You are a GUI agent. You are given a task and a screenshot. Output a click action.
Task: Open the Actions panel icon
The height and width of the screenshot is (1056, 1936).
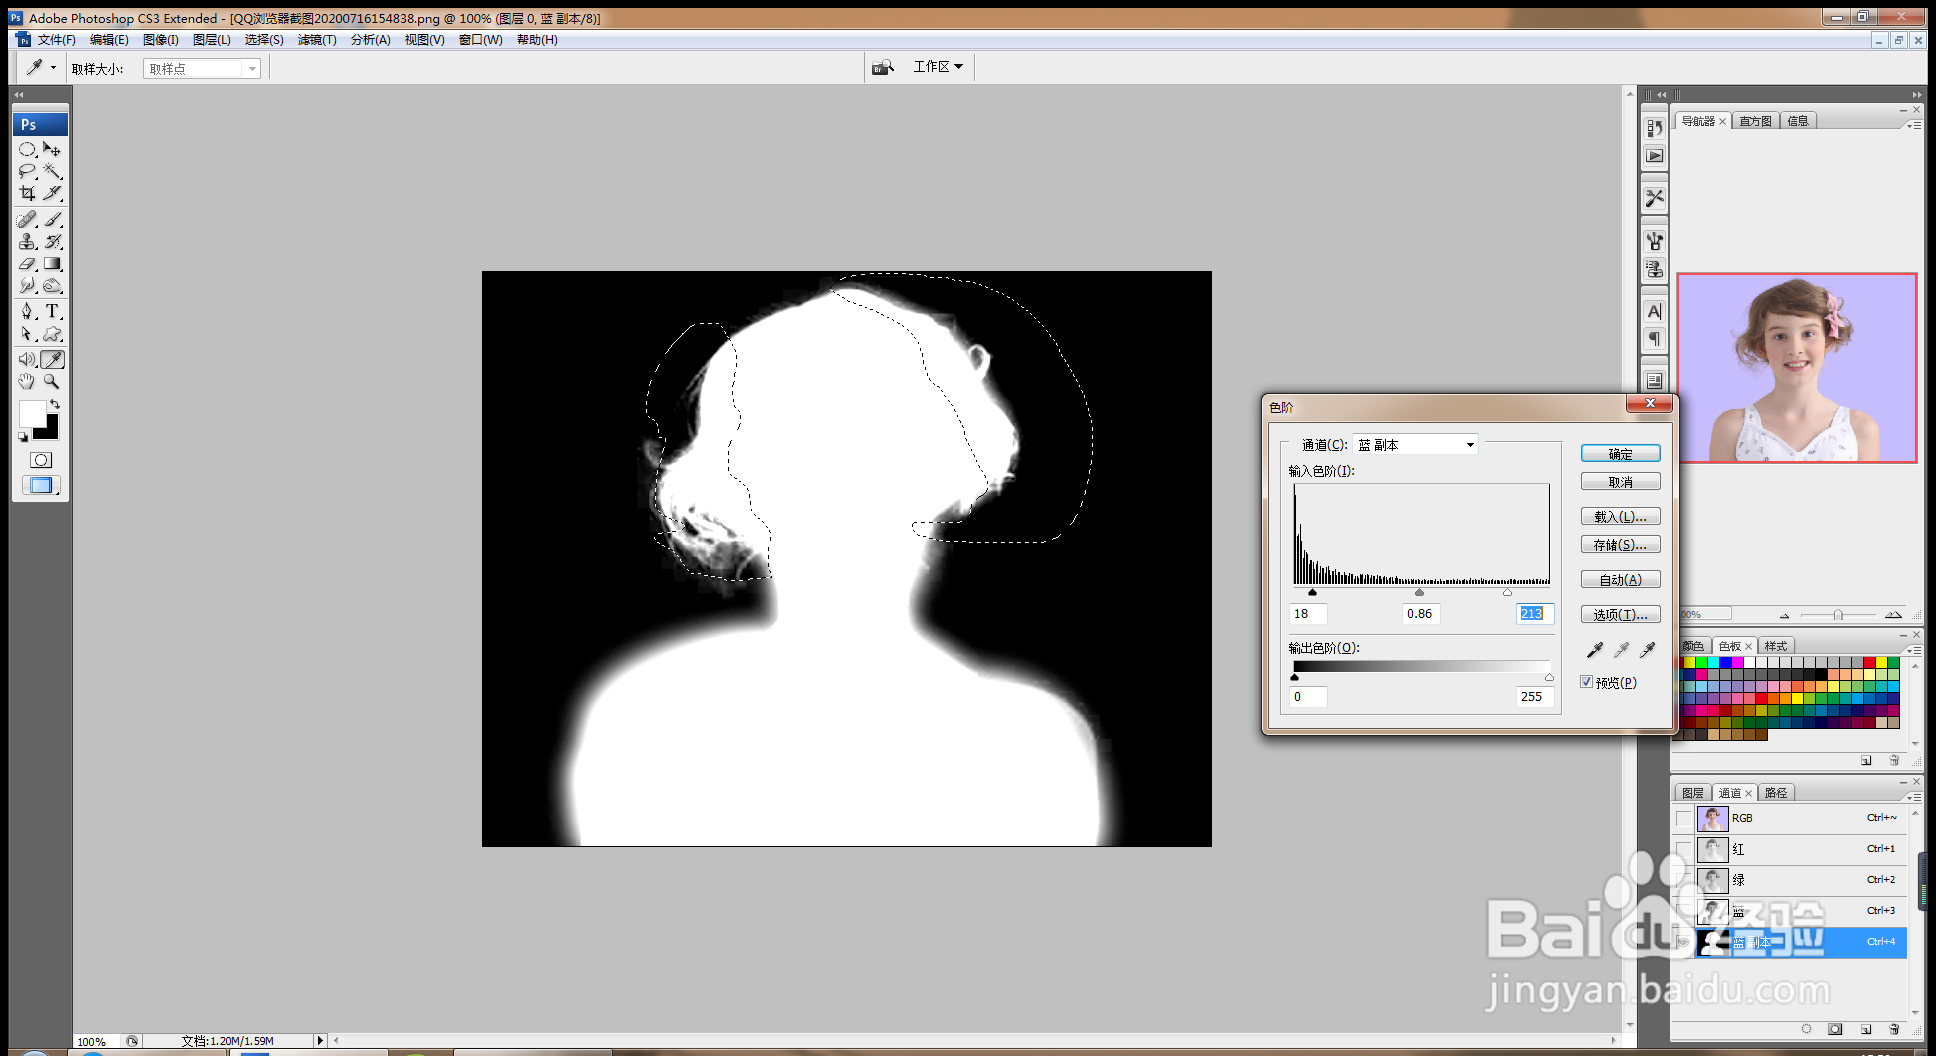point(1655,156)
